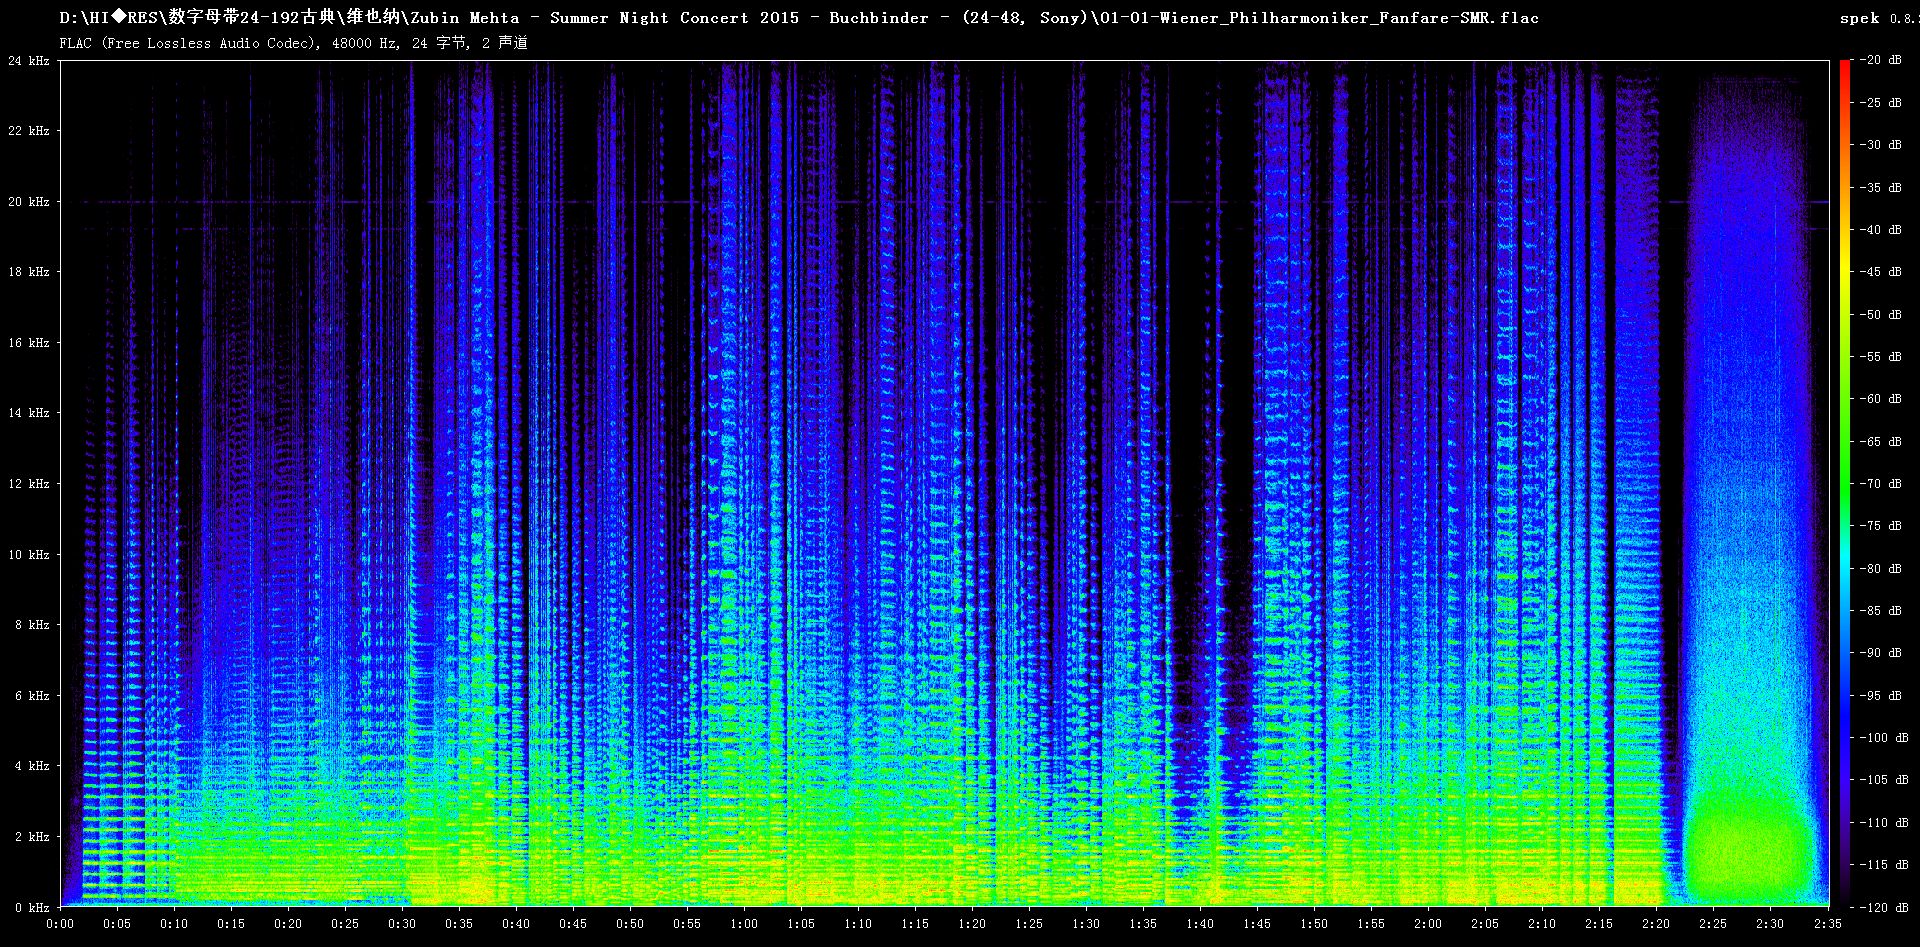1920x947 pixels.
Task: Click the 20 kHz frequency axis label
Action: 29,202
